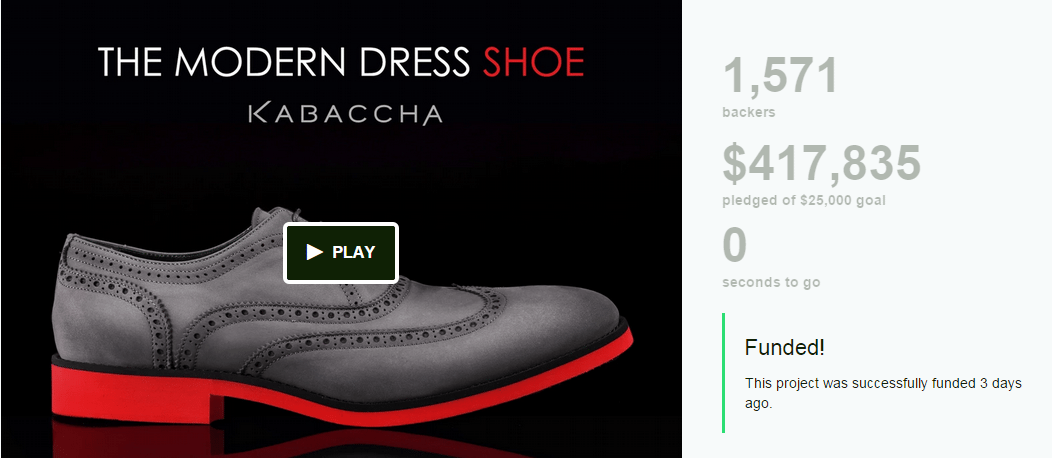
Task: Click the KABACCHA brand logo text
Action: coord(344,112)
